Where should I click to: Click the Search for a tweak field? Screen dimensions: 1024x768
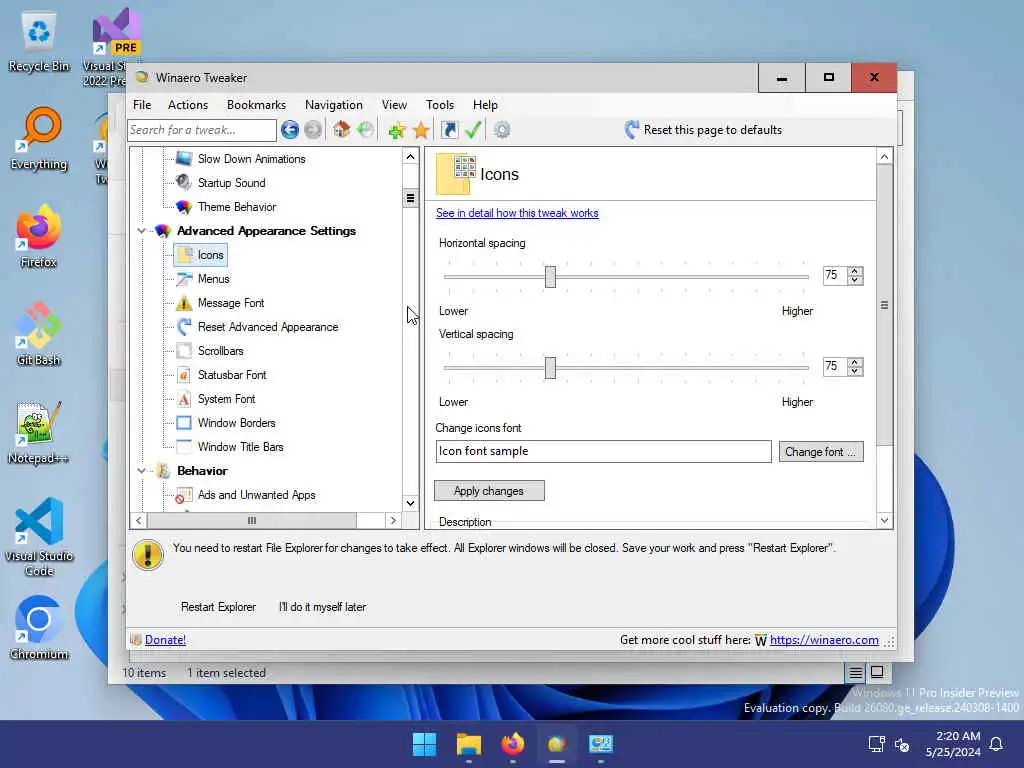click(202, 130)
